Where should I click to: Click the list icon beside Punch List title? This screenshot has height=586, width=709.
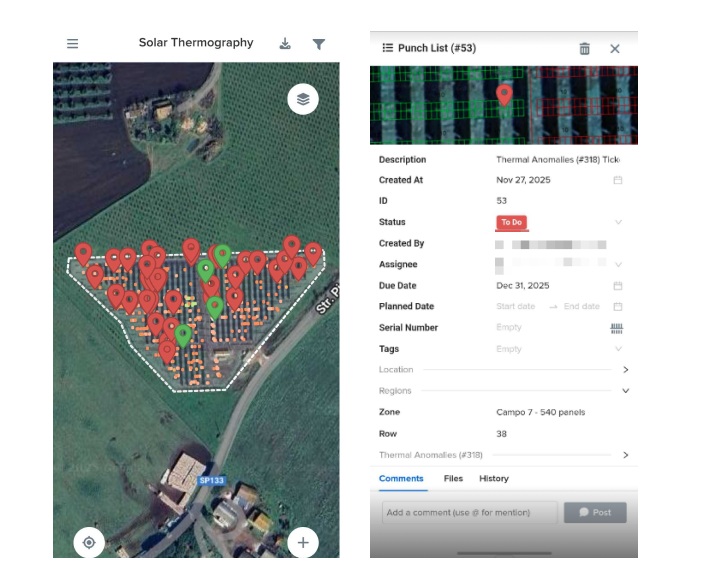click(x=388, y=47)
